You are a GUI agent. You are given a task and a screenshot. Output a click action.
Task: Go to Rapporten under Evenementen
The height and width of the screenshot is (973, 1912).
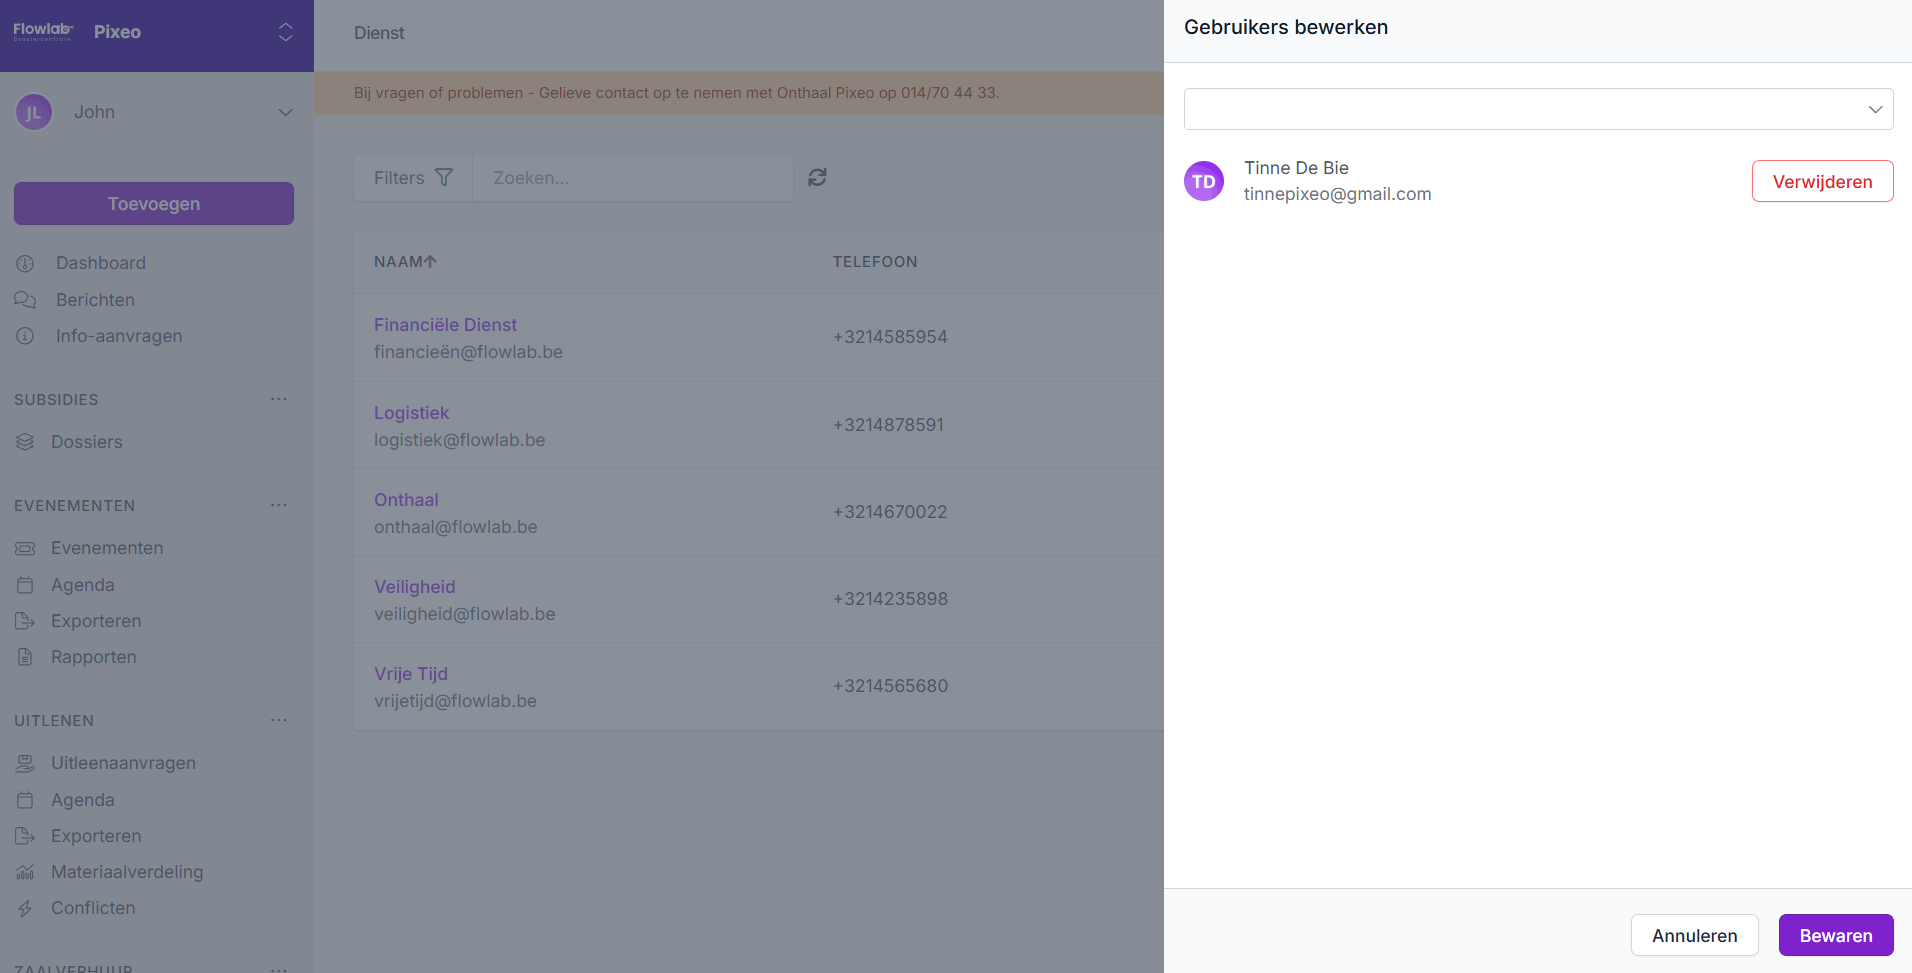(x=94, y=657)
